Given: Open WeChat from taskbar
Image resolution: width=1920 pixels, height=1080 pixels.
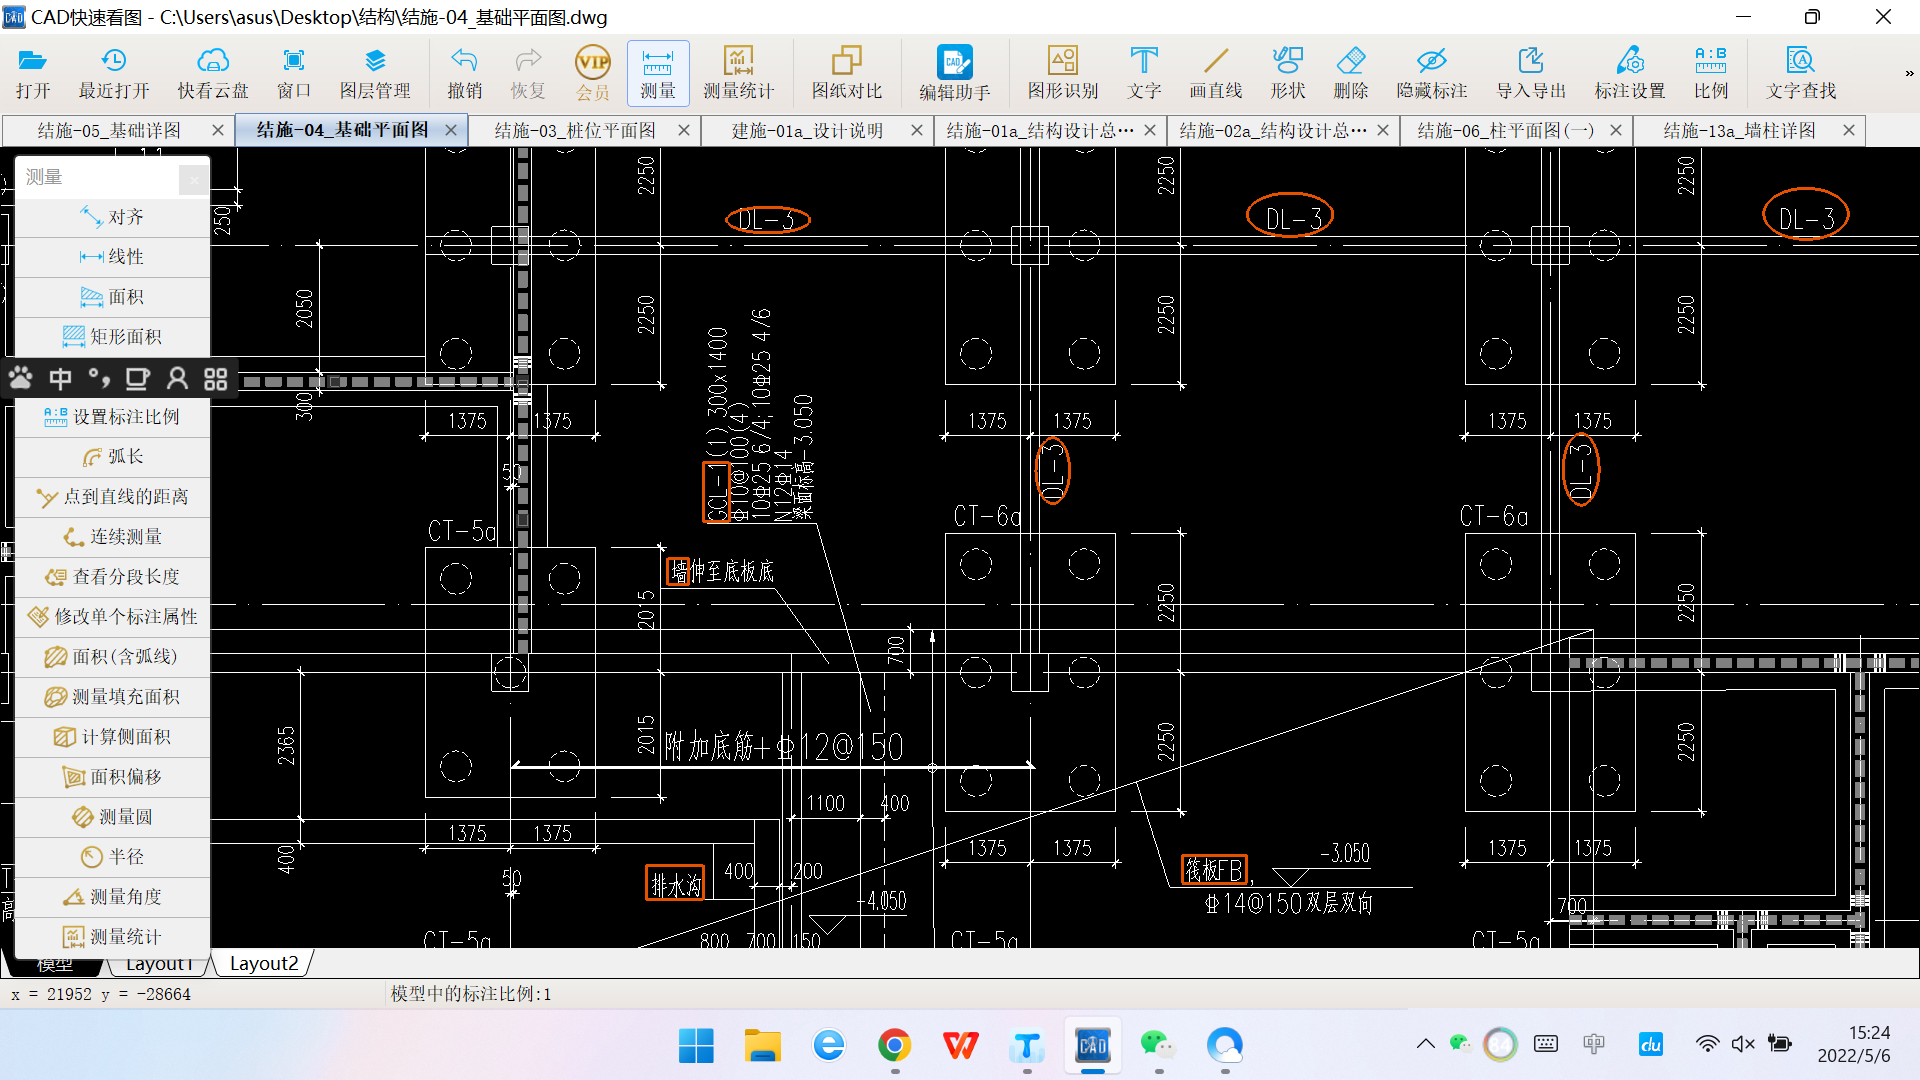Looking at the screenshot, I should [x=1158, y=1046].
